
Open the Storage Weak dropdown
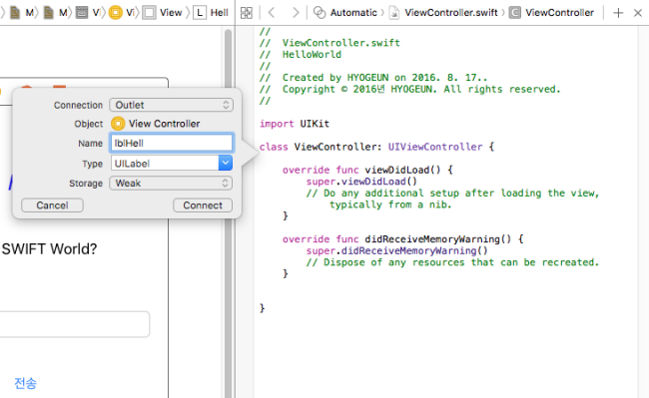tap(171, 183)
